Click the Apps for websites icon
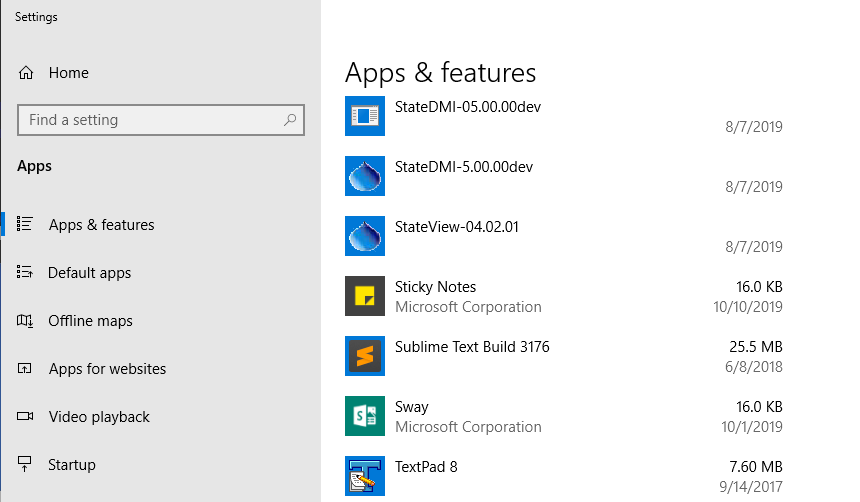Viewport: 860px width, 502px height. click(25, 368)
